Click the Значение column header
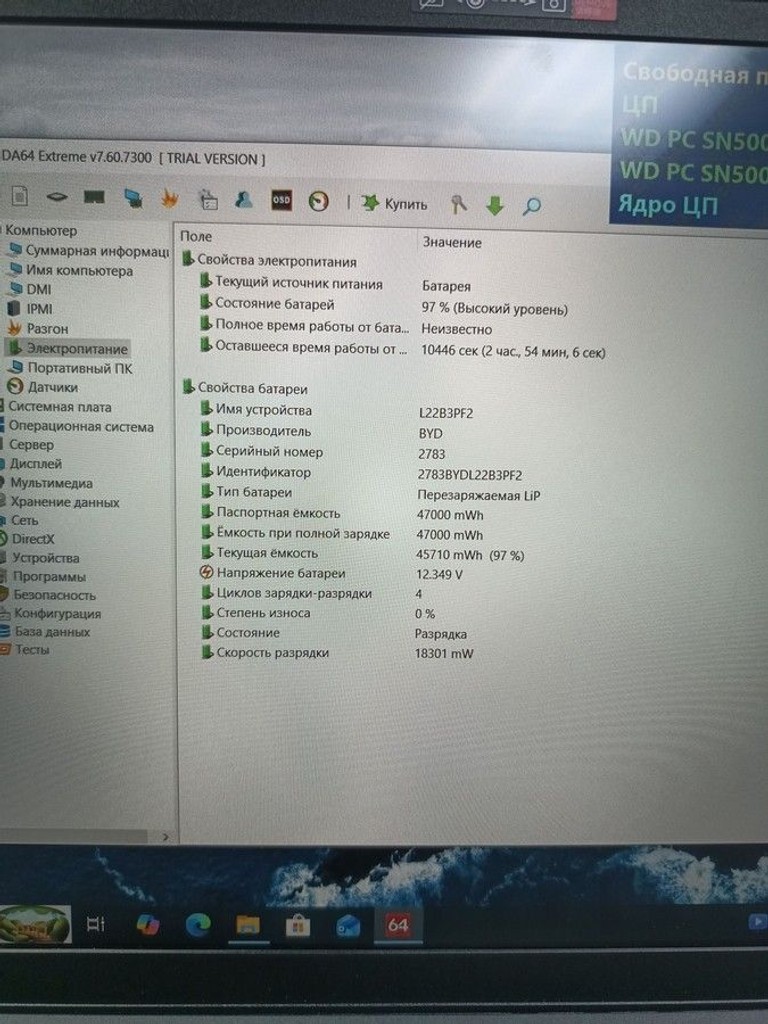The image size is (768, 1024). pyautogui.click(x=452, y=242)
